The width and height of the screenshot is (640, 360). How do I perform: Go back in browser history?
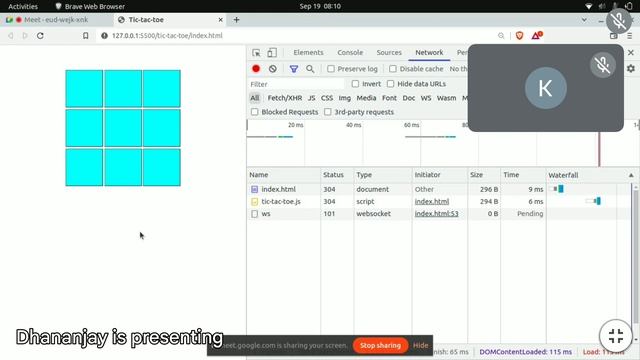tap(11, 36)
